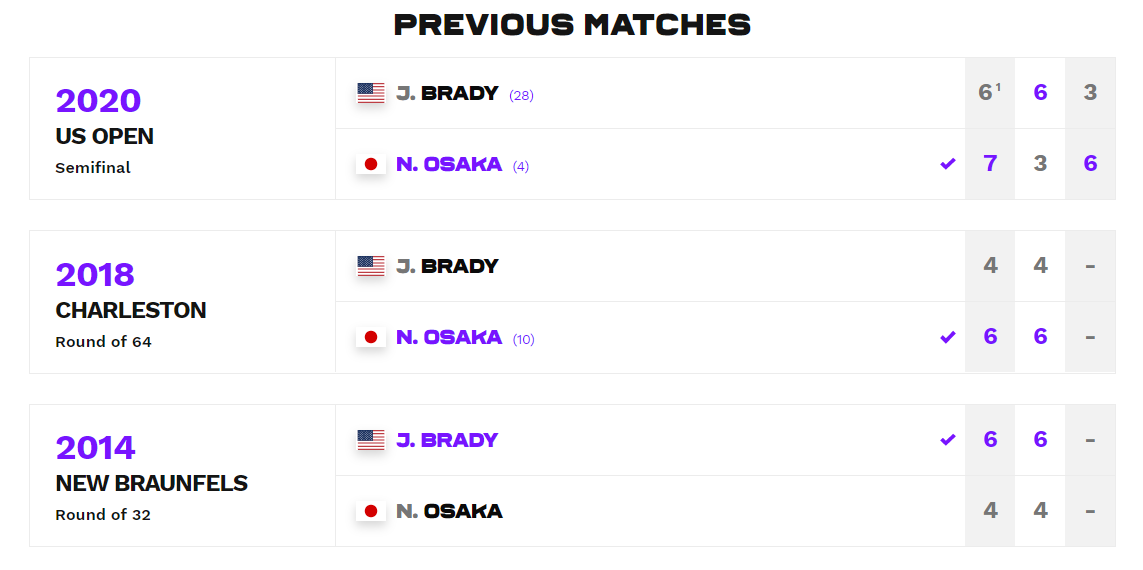Open N. Osaka's player name in the 2020 match
1143x570 pixels.
449,164
